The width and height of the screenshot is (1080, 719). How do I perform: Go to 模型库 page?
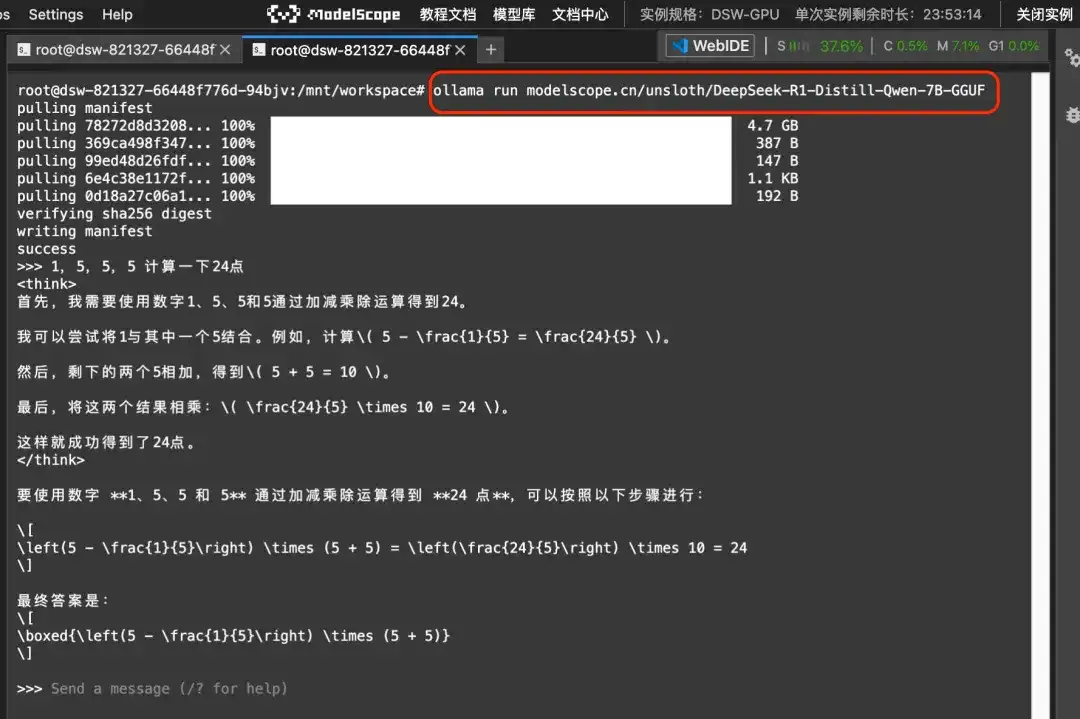tap(514, 14)
